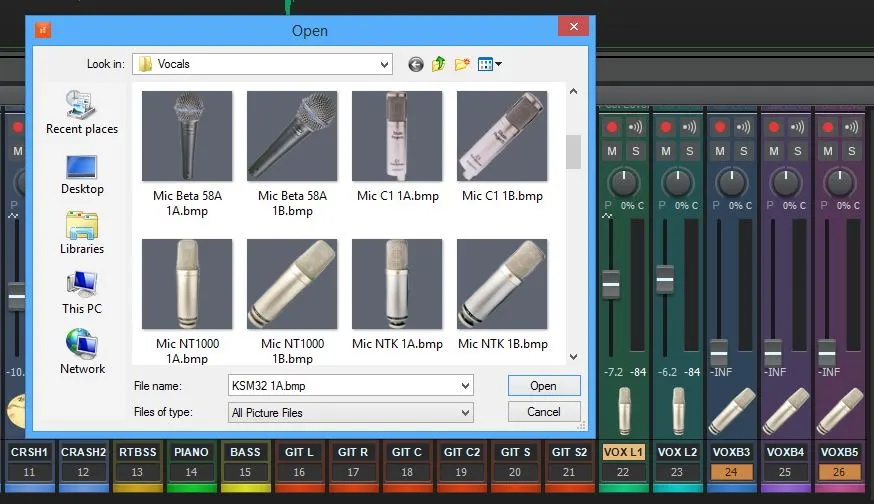Open the View Menu icon in dialog toolbar
This screenshot has width=874, height=504.
coord(485,64)
